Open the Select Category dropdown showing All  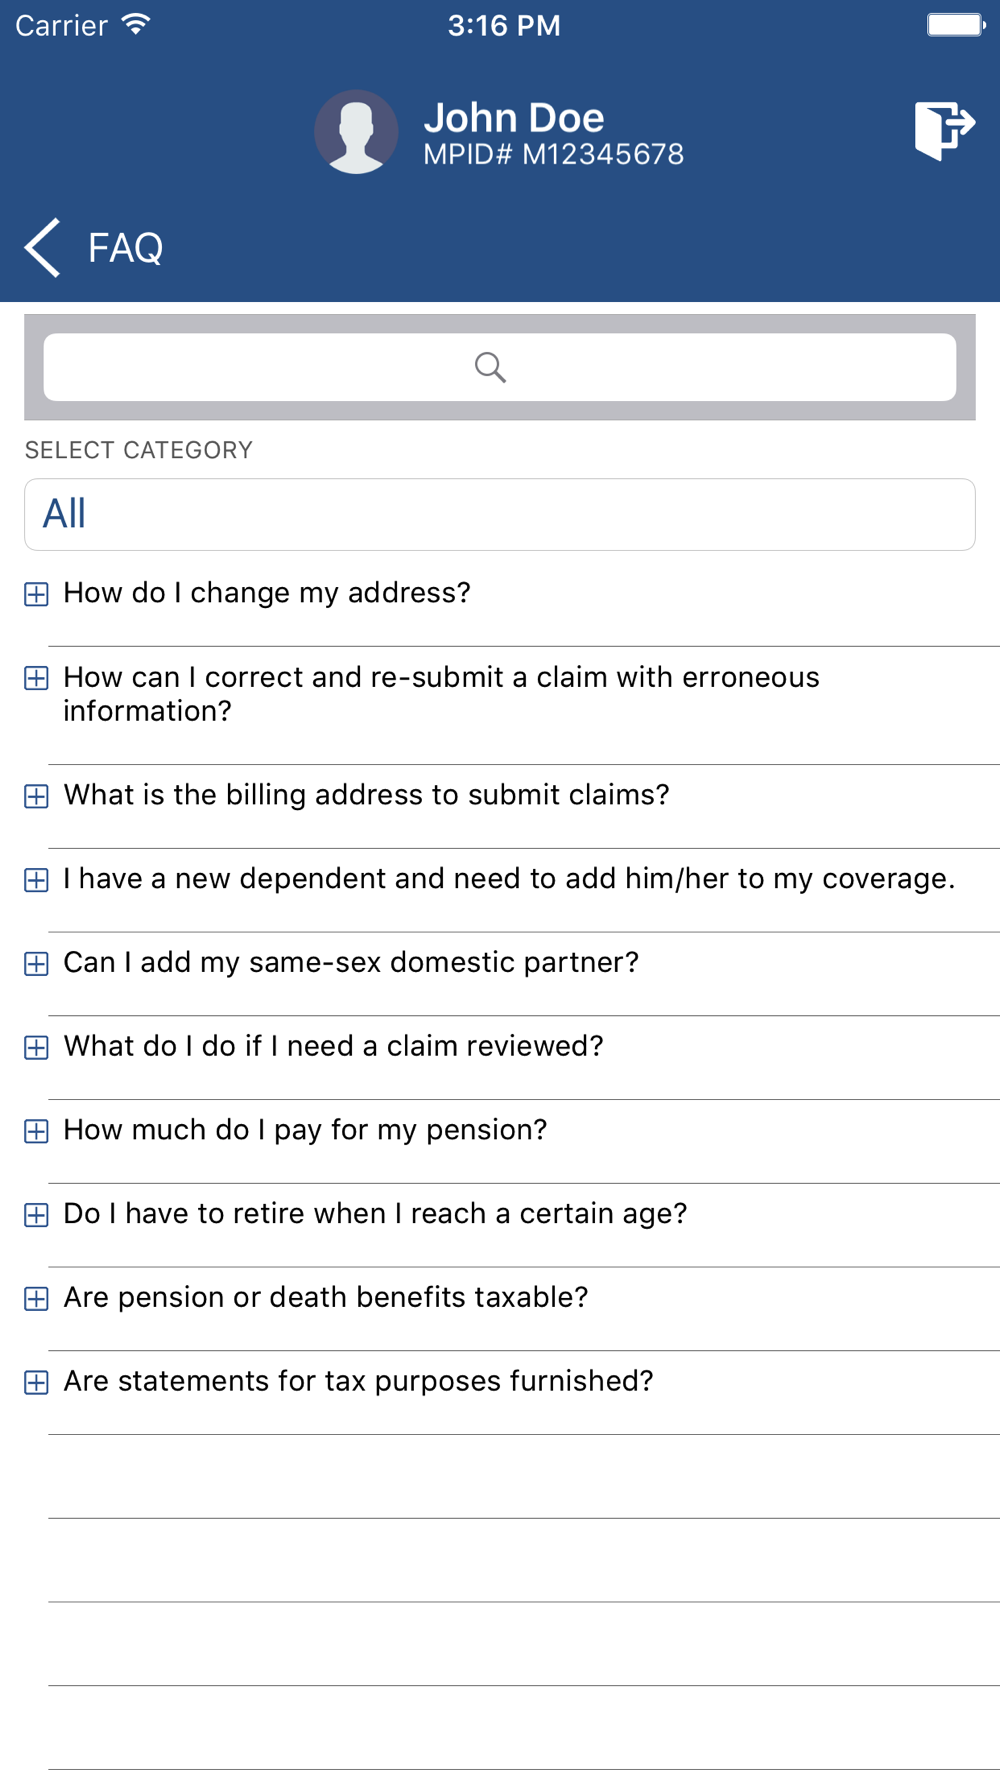500,514
